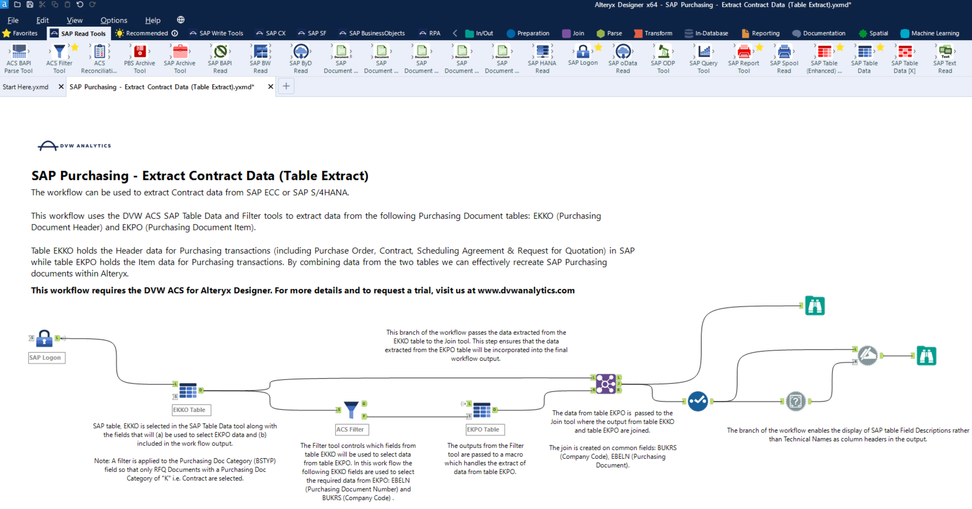This screenshot has width=972, height=509.
Task: Select the ACS Filter node on canvas
Action: (x=351, y=409)
